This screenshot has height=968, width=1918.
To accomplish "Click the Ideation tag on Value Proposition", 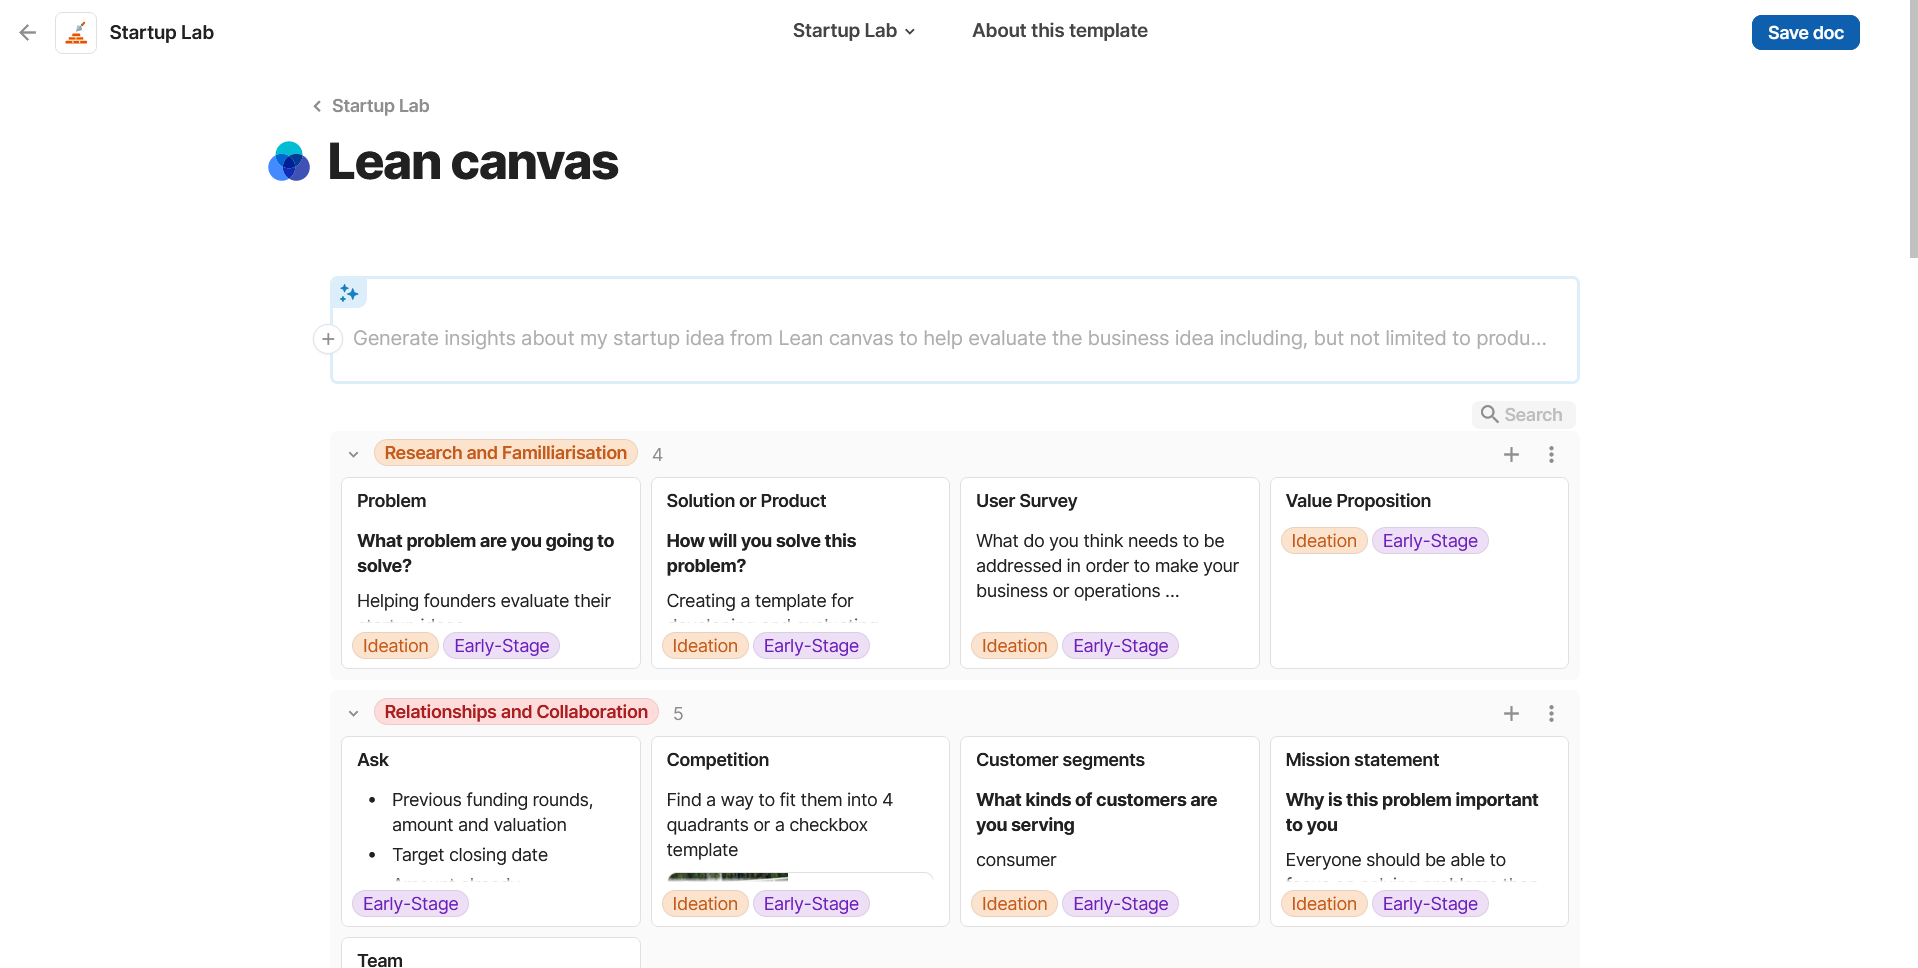I will pyautogui.click(x=1323, y=541).
